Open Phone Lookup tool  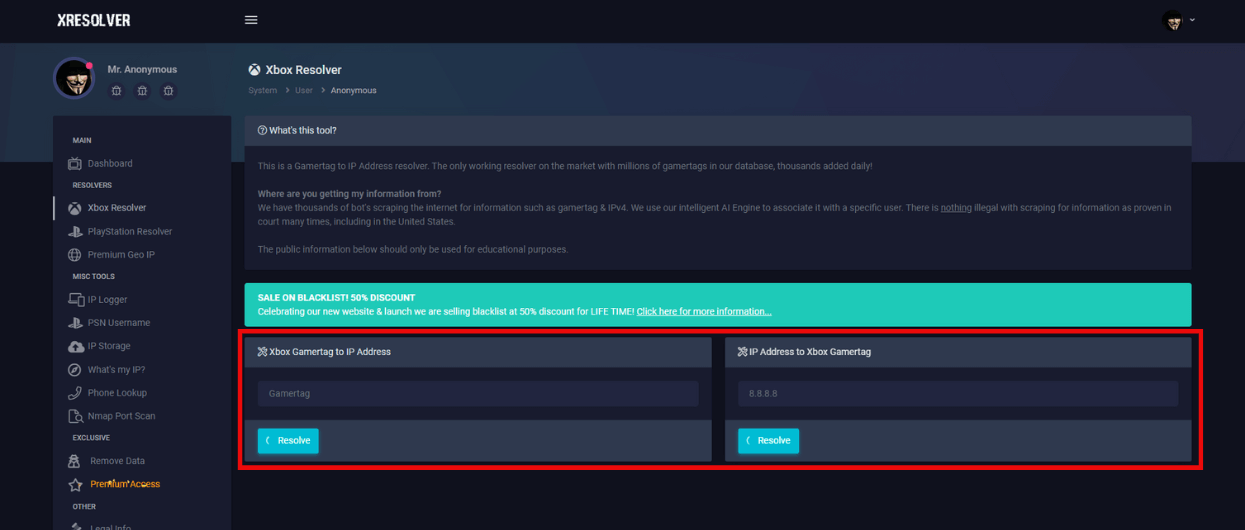coord(117,393)
